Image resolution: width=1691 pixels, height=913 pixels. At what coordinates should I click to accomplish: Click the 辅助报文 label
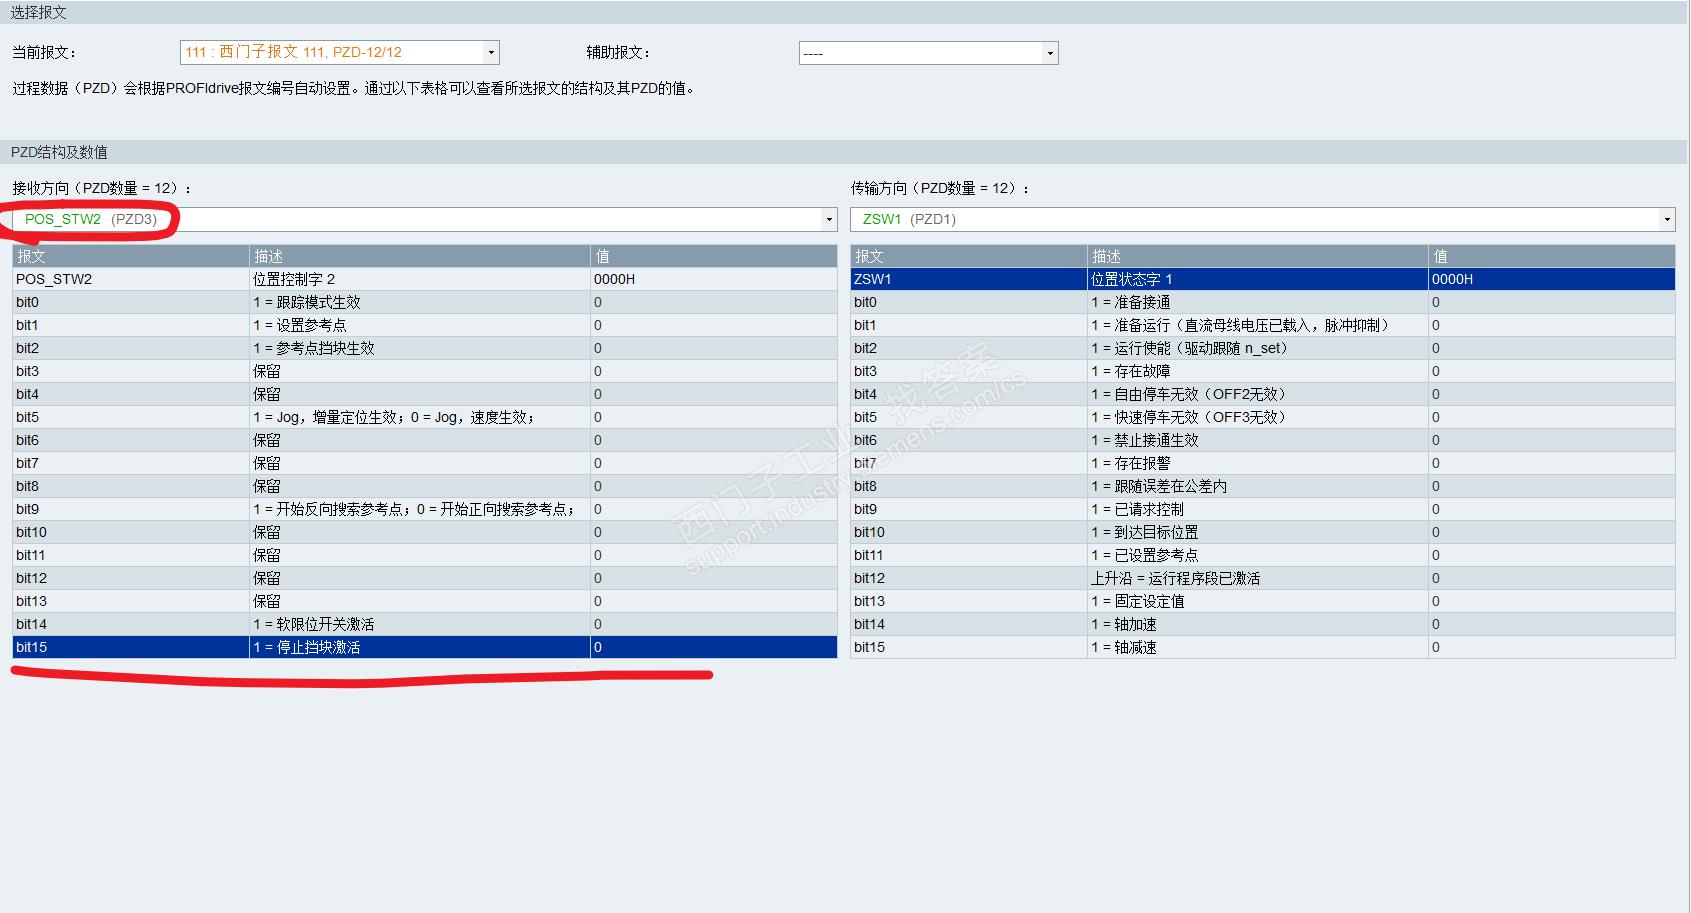pos(618,52)
